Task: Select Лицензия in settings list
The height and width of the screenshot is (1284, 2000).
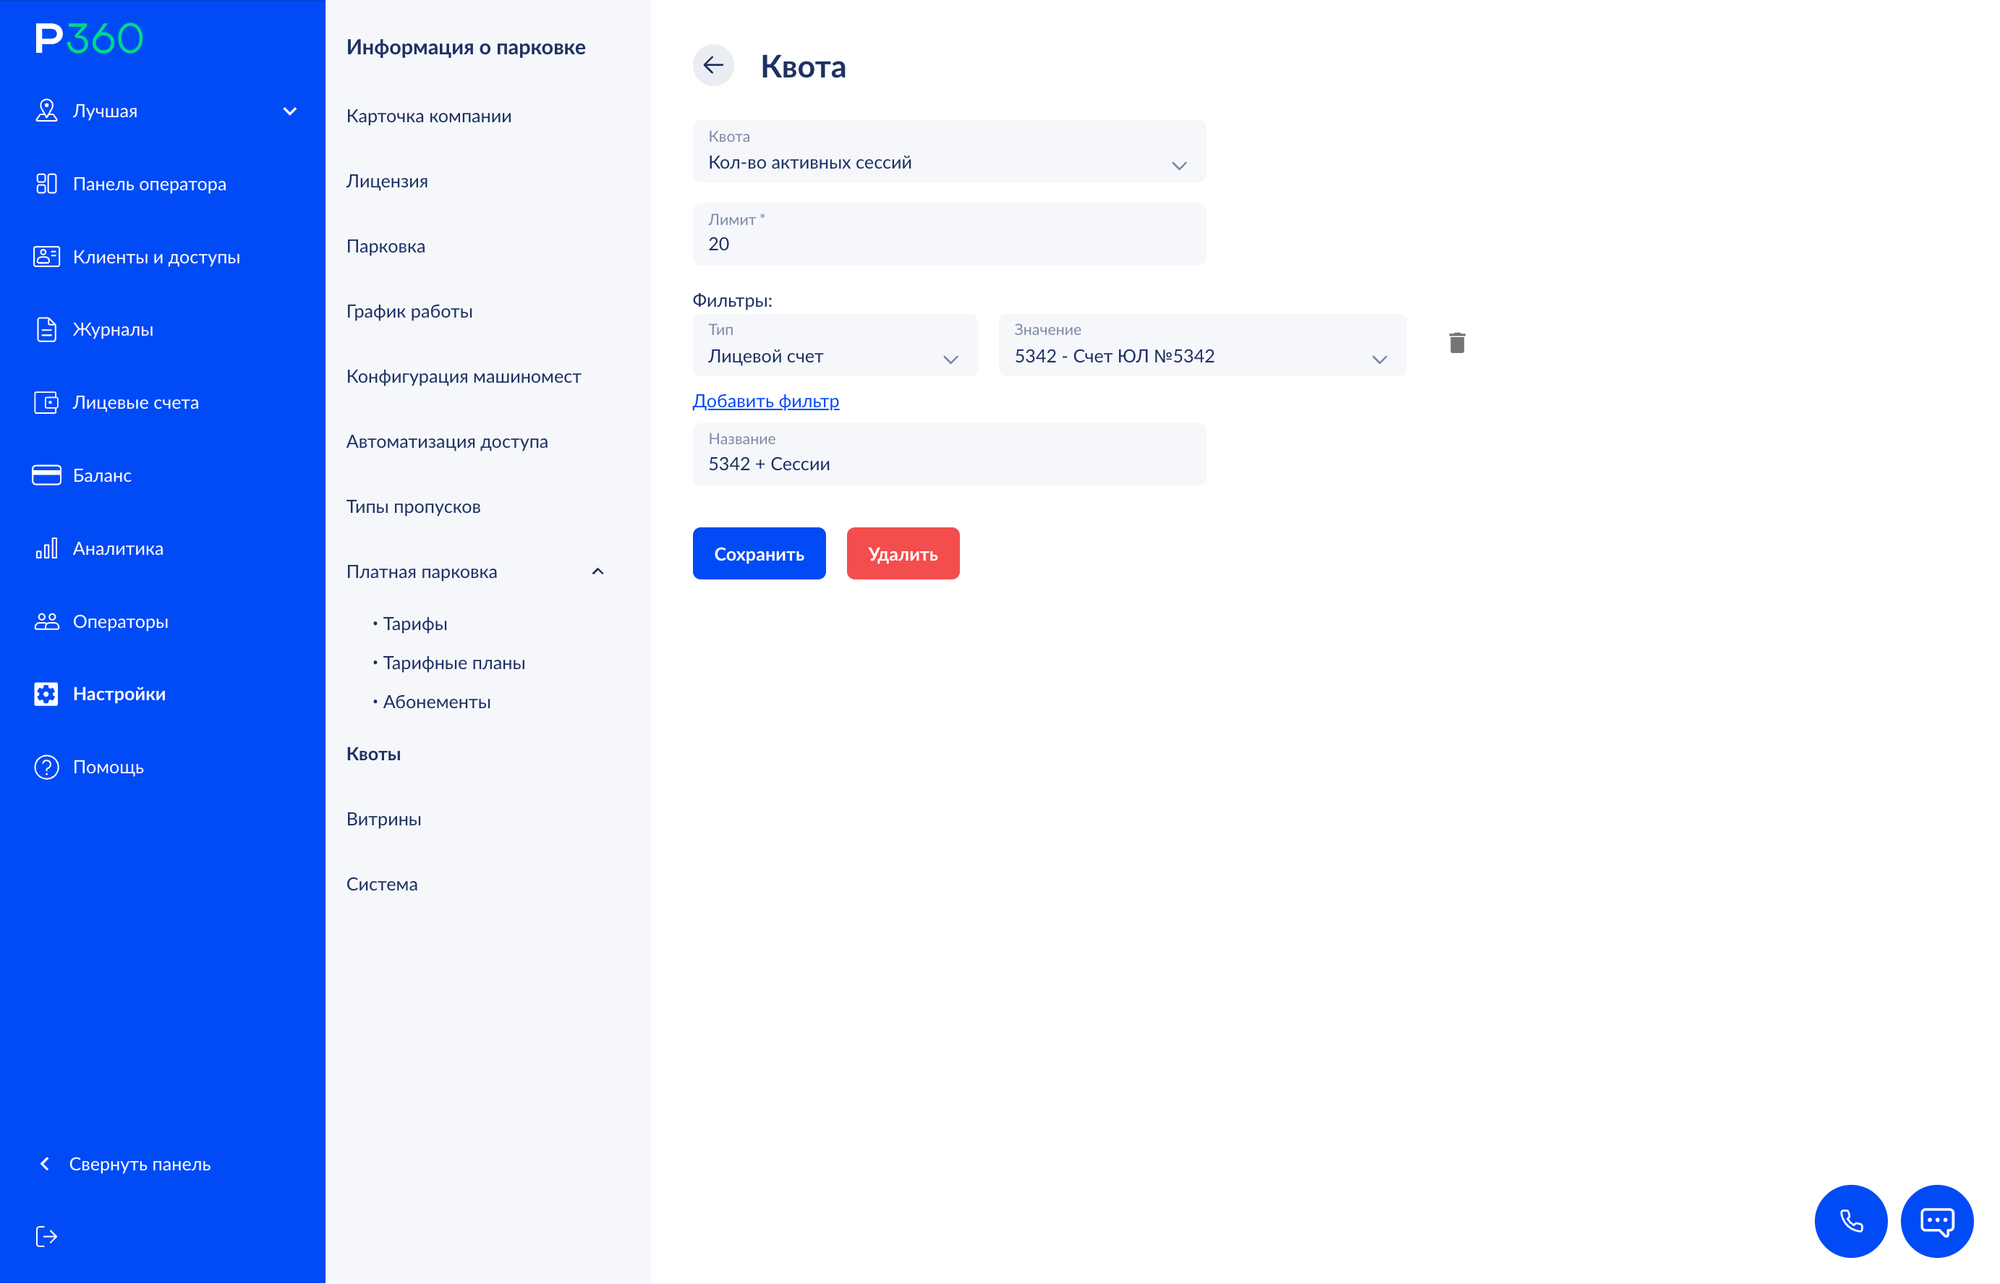Action: click(387, 181)
